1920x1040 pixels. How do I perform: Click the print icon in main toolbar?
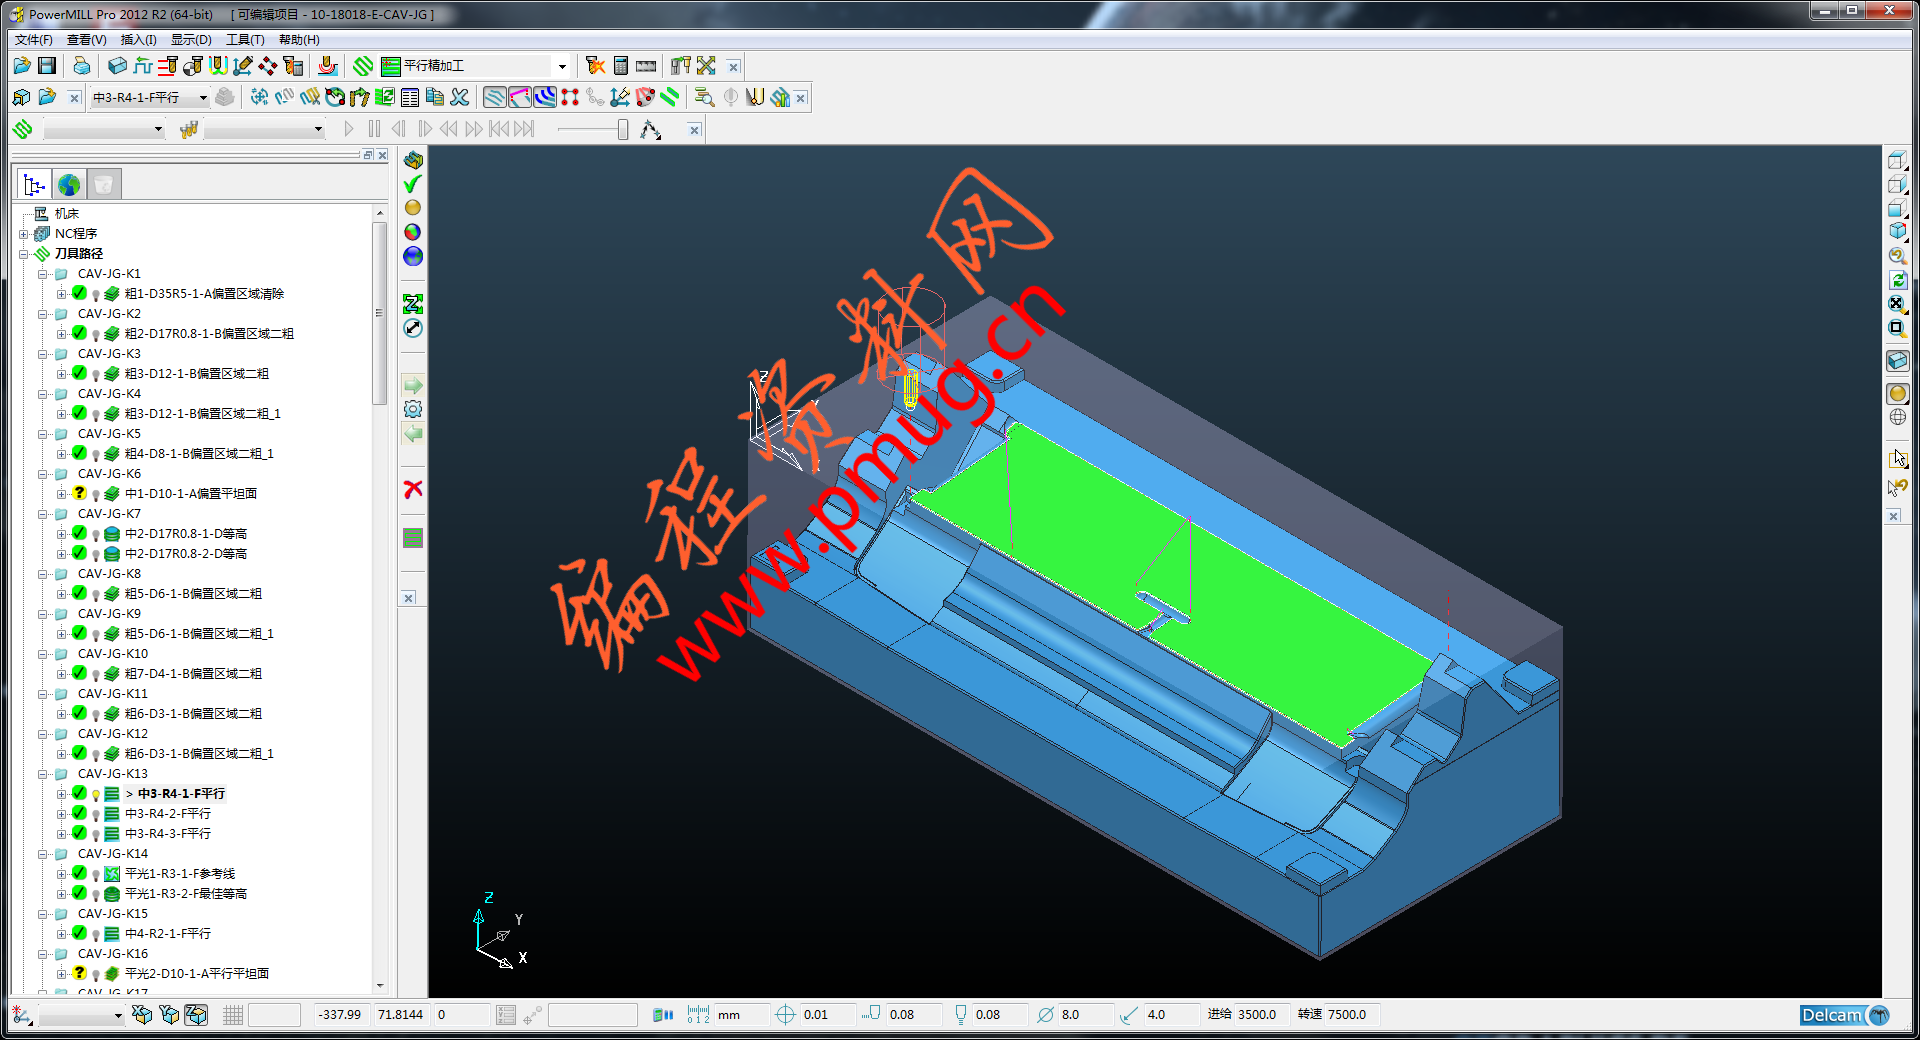tap(81, 66)
